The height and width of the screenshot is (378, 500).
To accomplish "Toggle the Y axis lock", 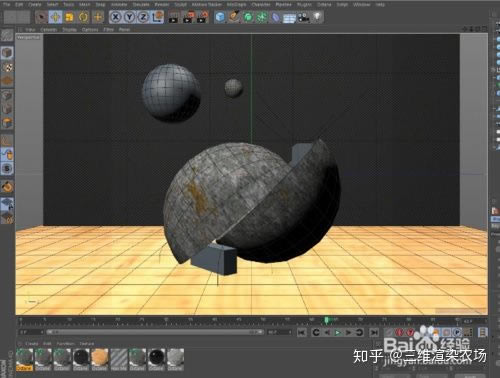I will click(x=129, y=17).
